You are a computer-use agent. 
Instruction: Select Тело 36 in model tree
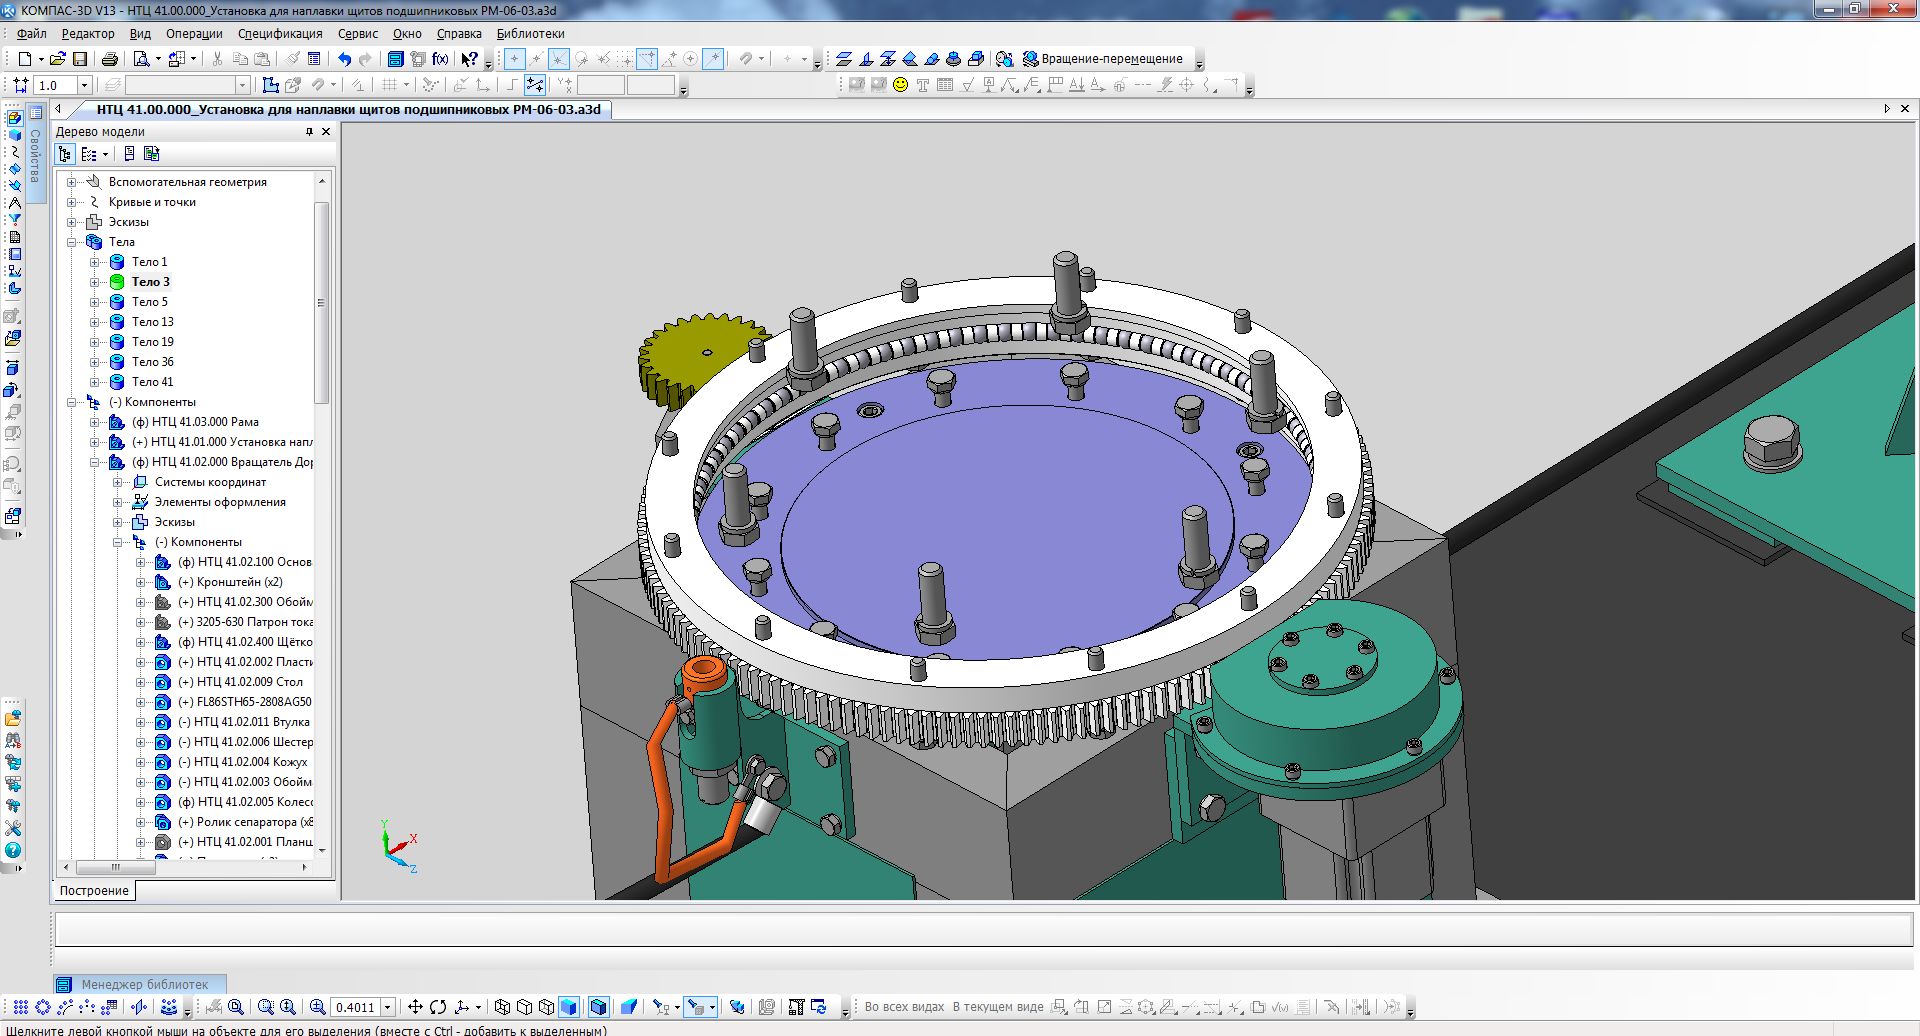point(152,362)
